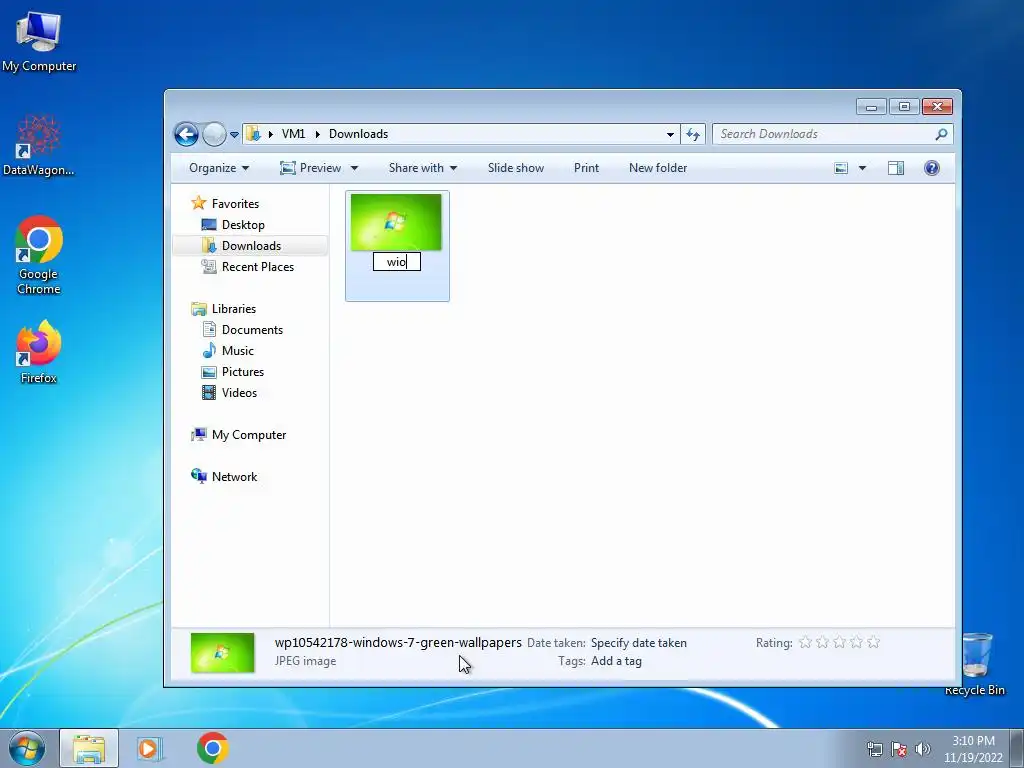This screenshot has width=1024, height=768.
Task: Click the details pane wallpaper preview thumbnail
Action: (222, 652)
